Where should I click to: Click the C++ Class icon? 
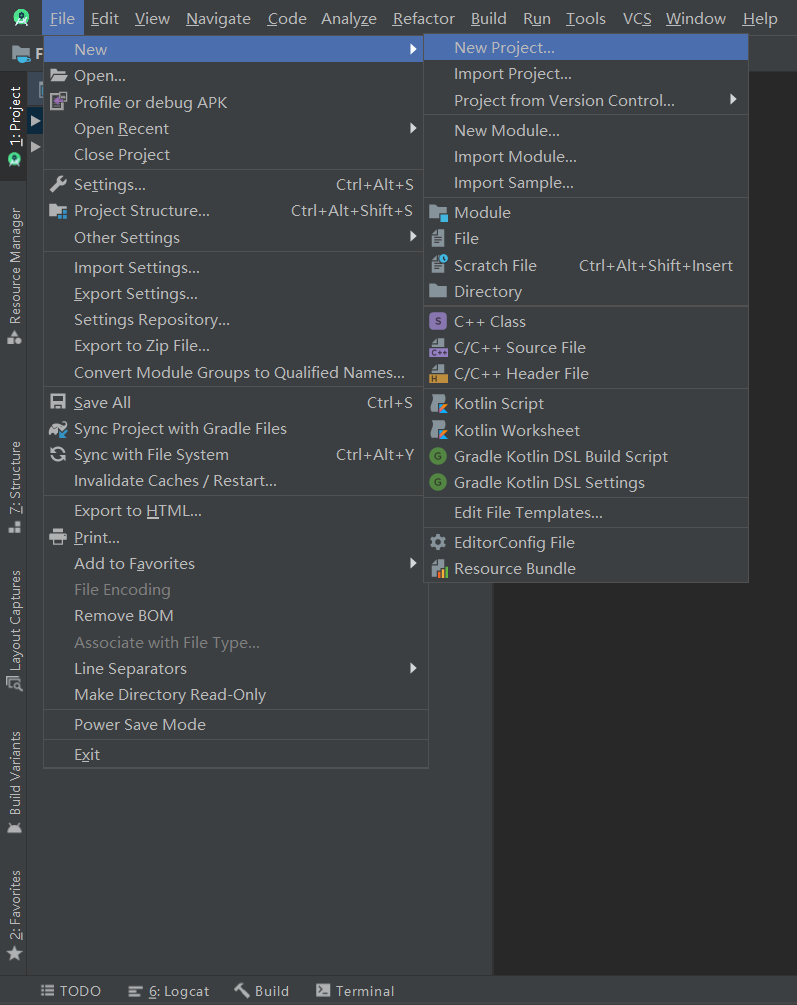(438, 321)
